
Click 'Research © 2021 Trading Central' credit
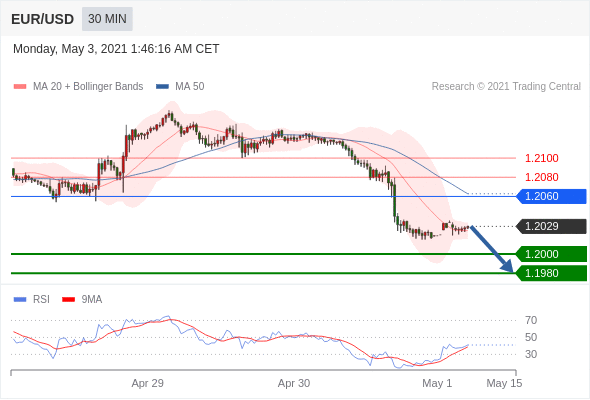pos(506,87)
